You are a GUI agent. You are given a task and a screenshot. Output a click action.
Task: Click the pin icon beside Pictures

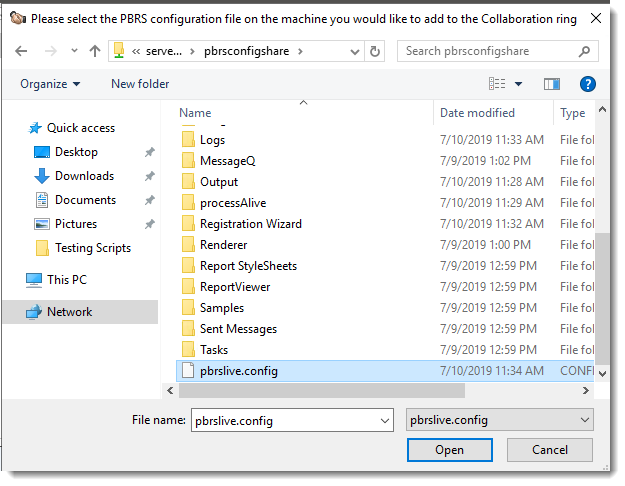[149, 224]
